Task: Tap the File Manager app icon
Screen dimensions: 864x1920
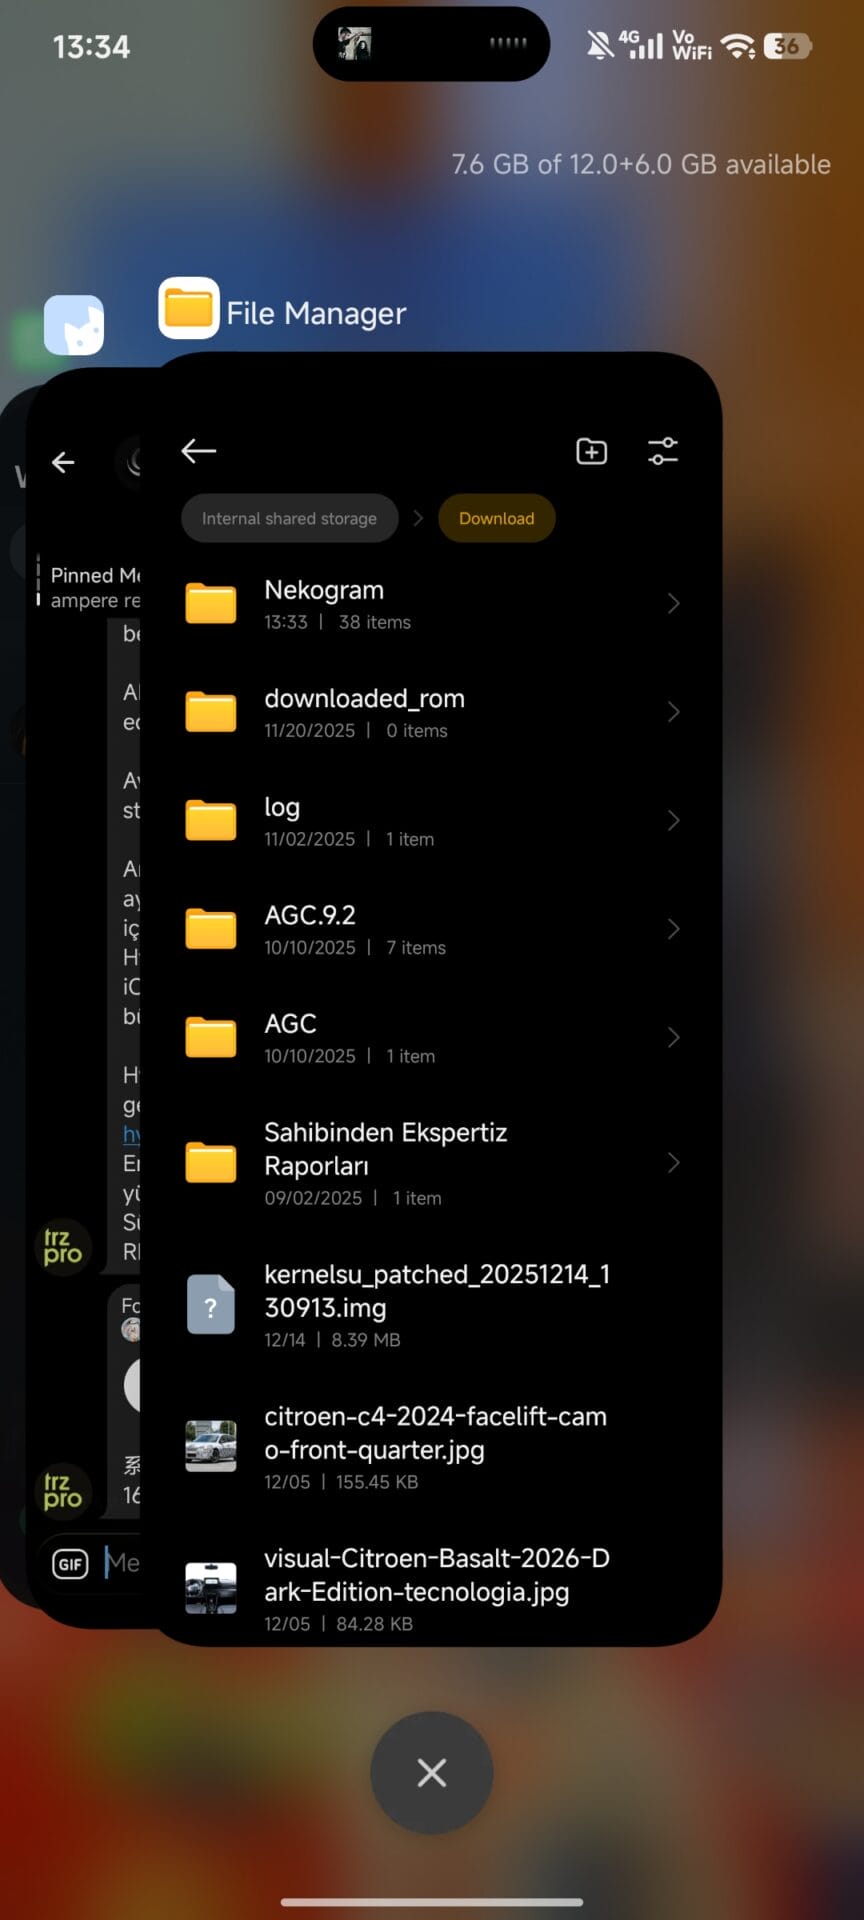Action: 189,309
